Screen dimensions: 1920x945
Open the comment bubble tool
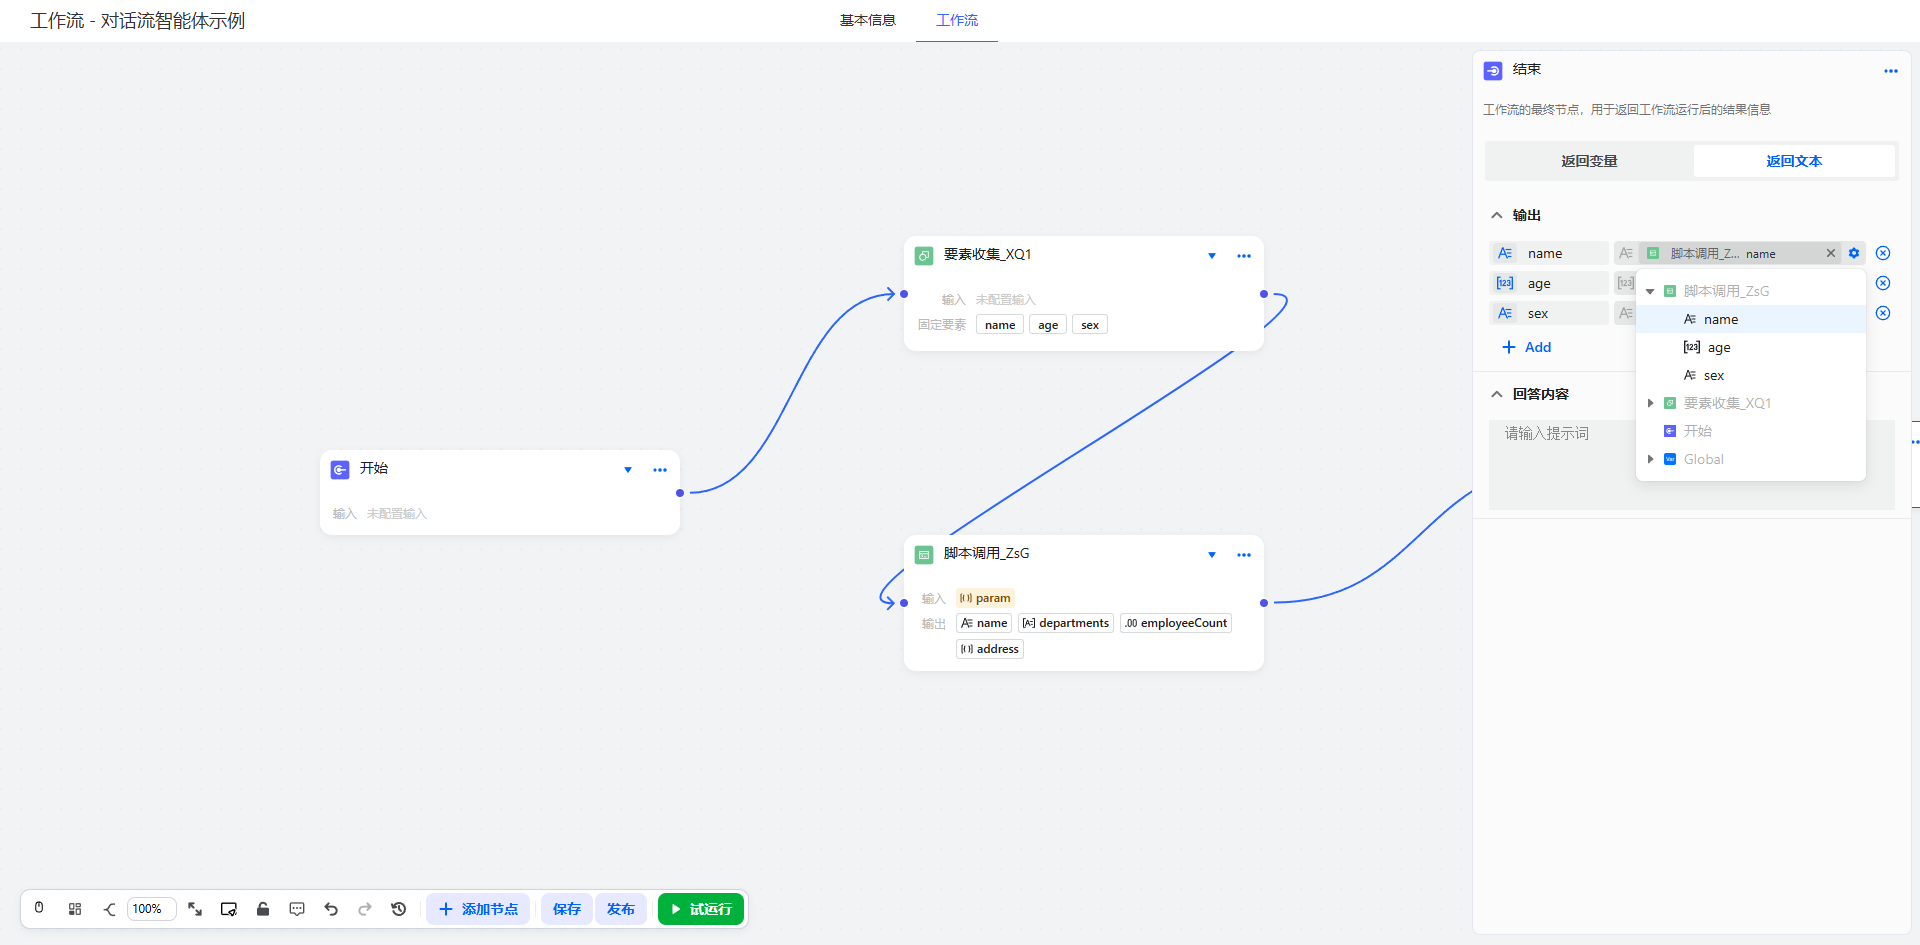(297, 909)
